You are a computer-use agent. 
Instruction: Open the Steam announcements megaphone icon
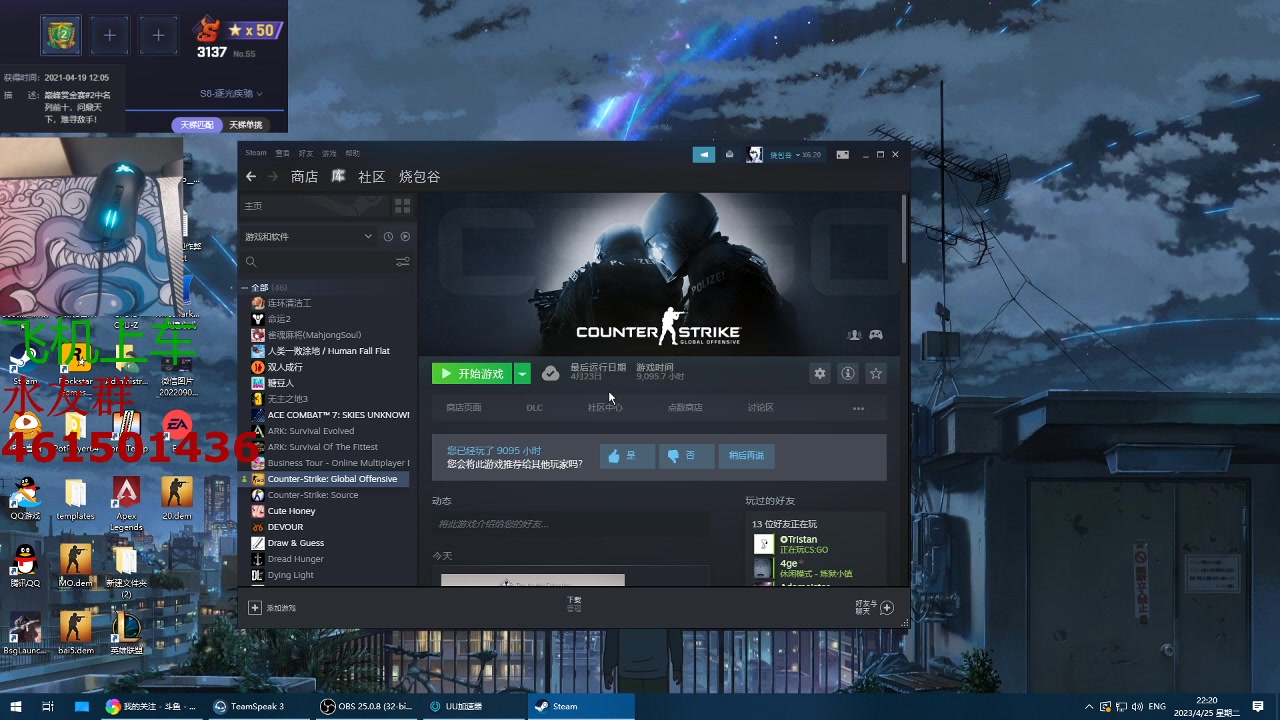click(704, 154)
